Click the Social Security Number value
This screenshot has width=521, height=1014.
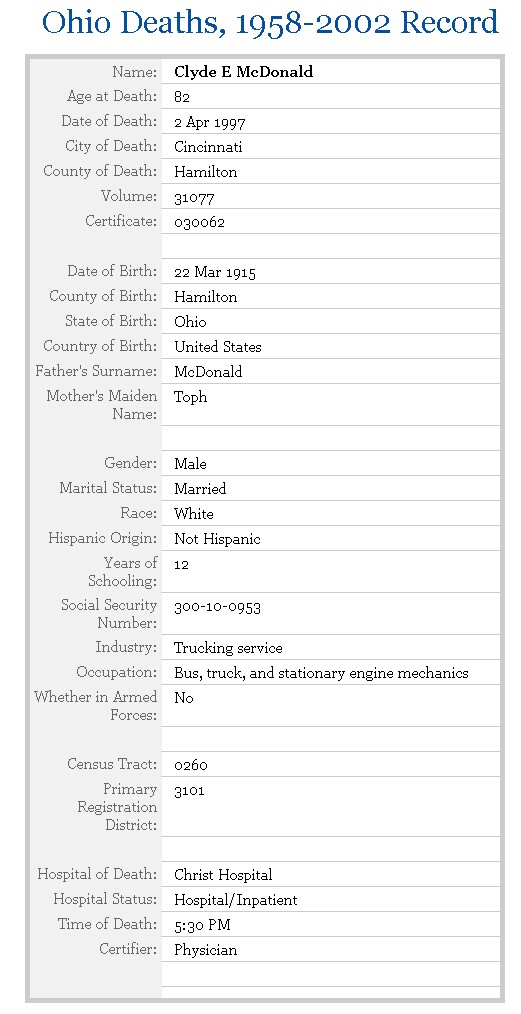217,607
